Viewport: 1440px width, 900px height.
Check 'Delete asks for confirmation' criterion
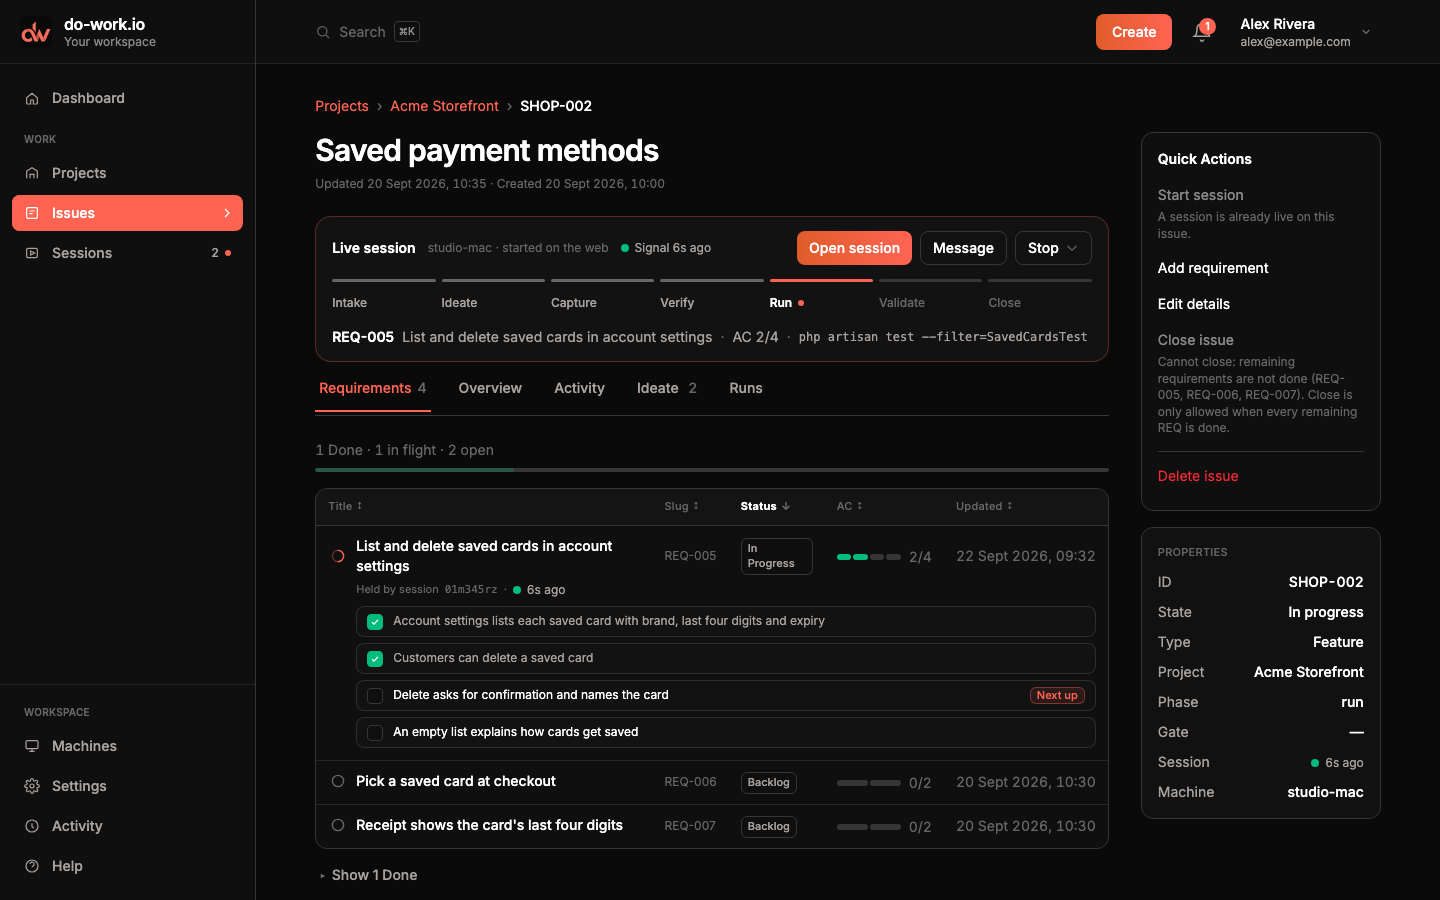tap(375, 696)
